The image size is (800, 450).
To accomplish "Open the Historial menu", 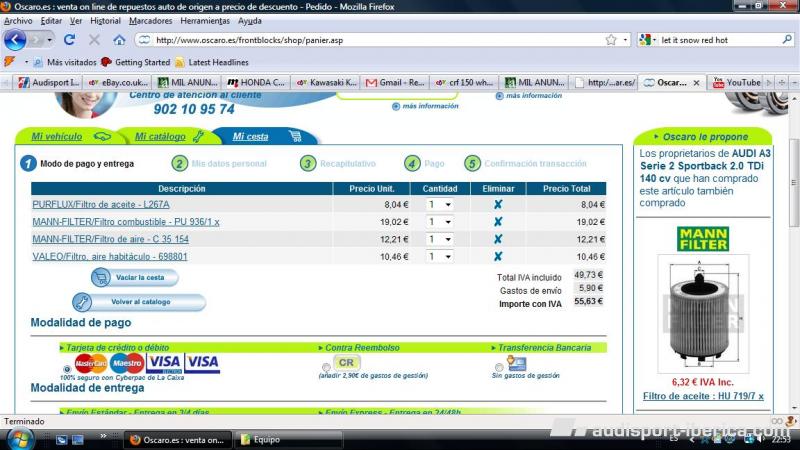I will [x=105, y=21].
